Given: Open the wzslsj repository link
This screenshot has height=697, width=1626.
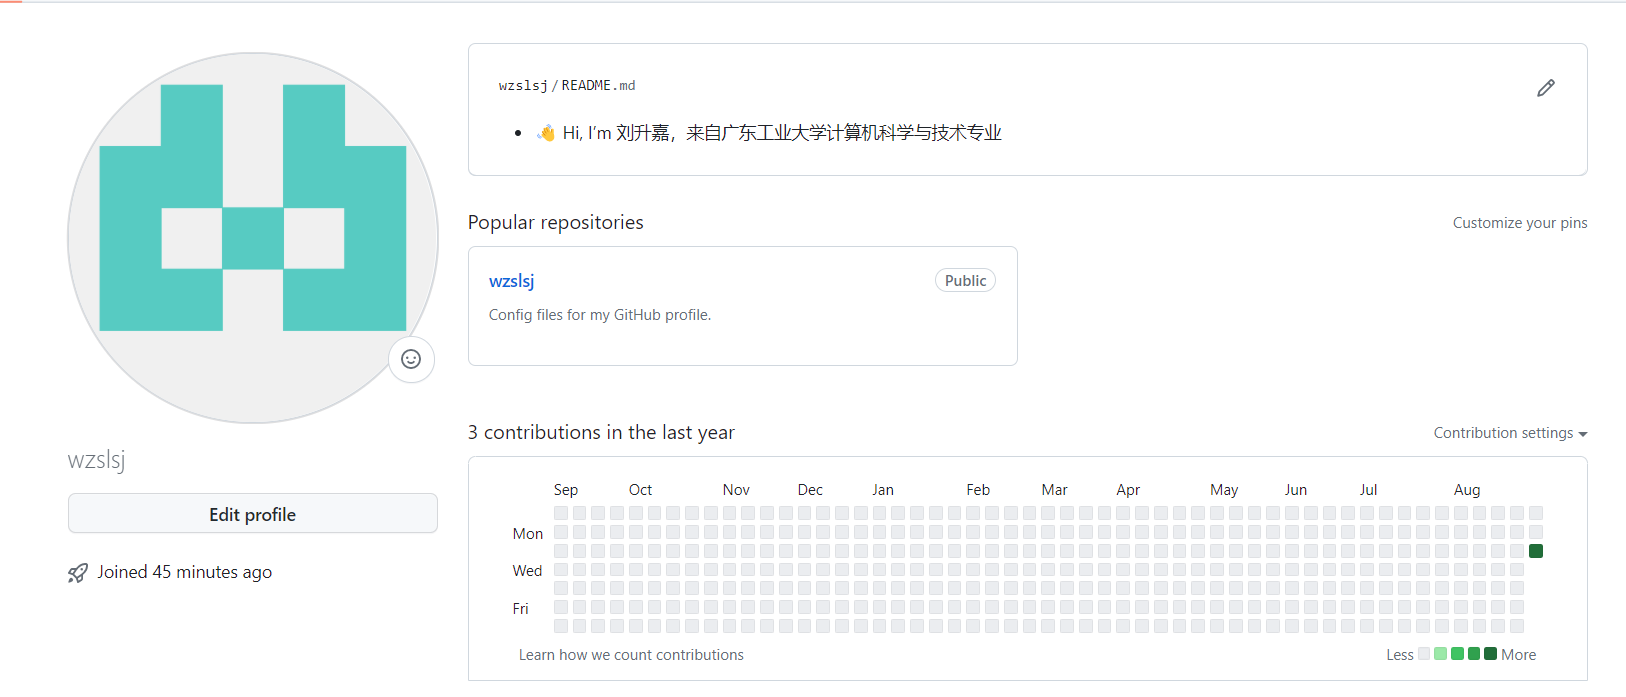Looking at the screenshot, I should click(511, 281).
